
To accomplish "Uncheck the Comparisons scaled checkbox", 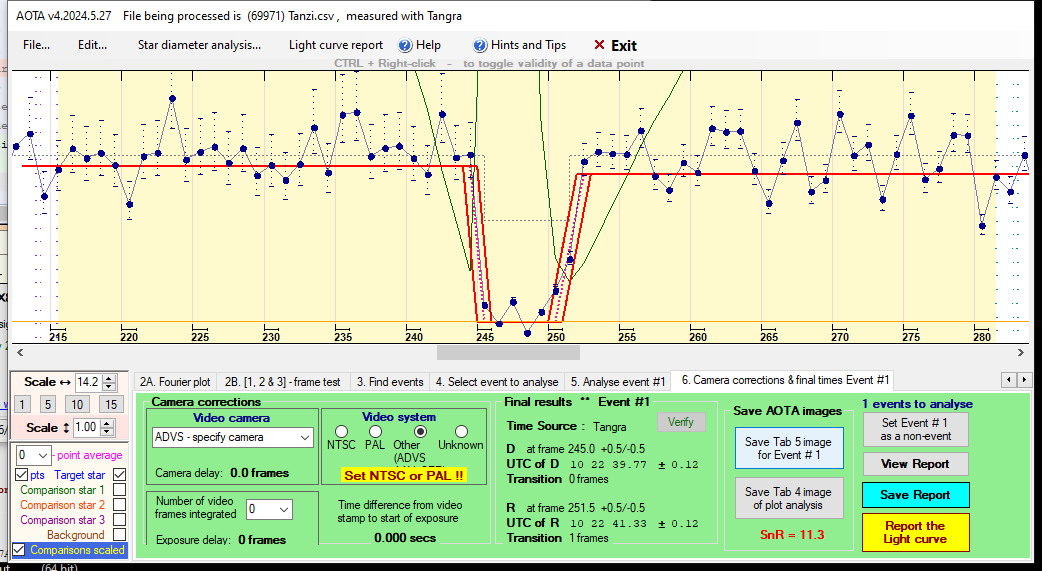I will tap(19, 550).
